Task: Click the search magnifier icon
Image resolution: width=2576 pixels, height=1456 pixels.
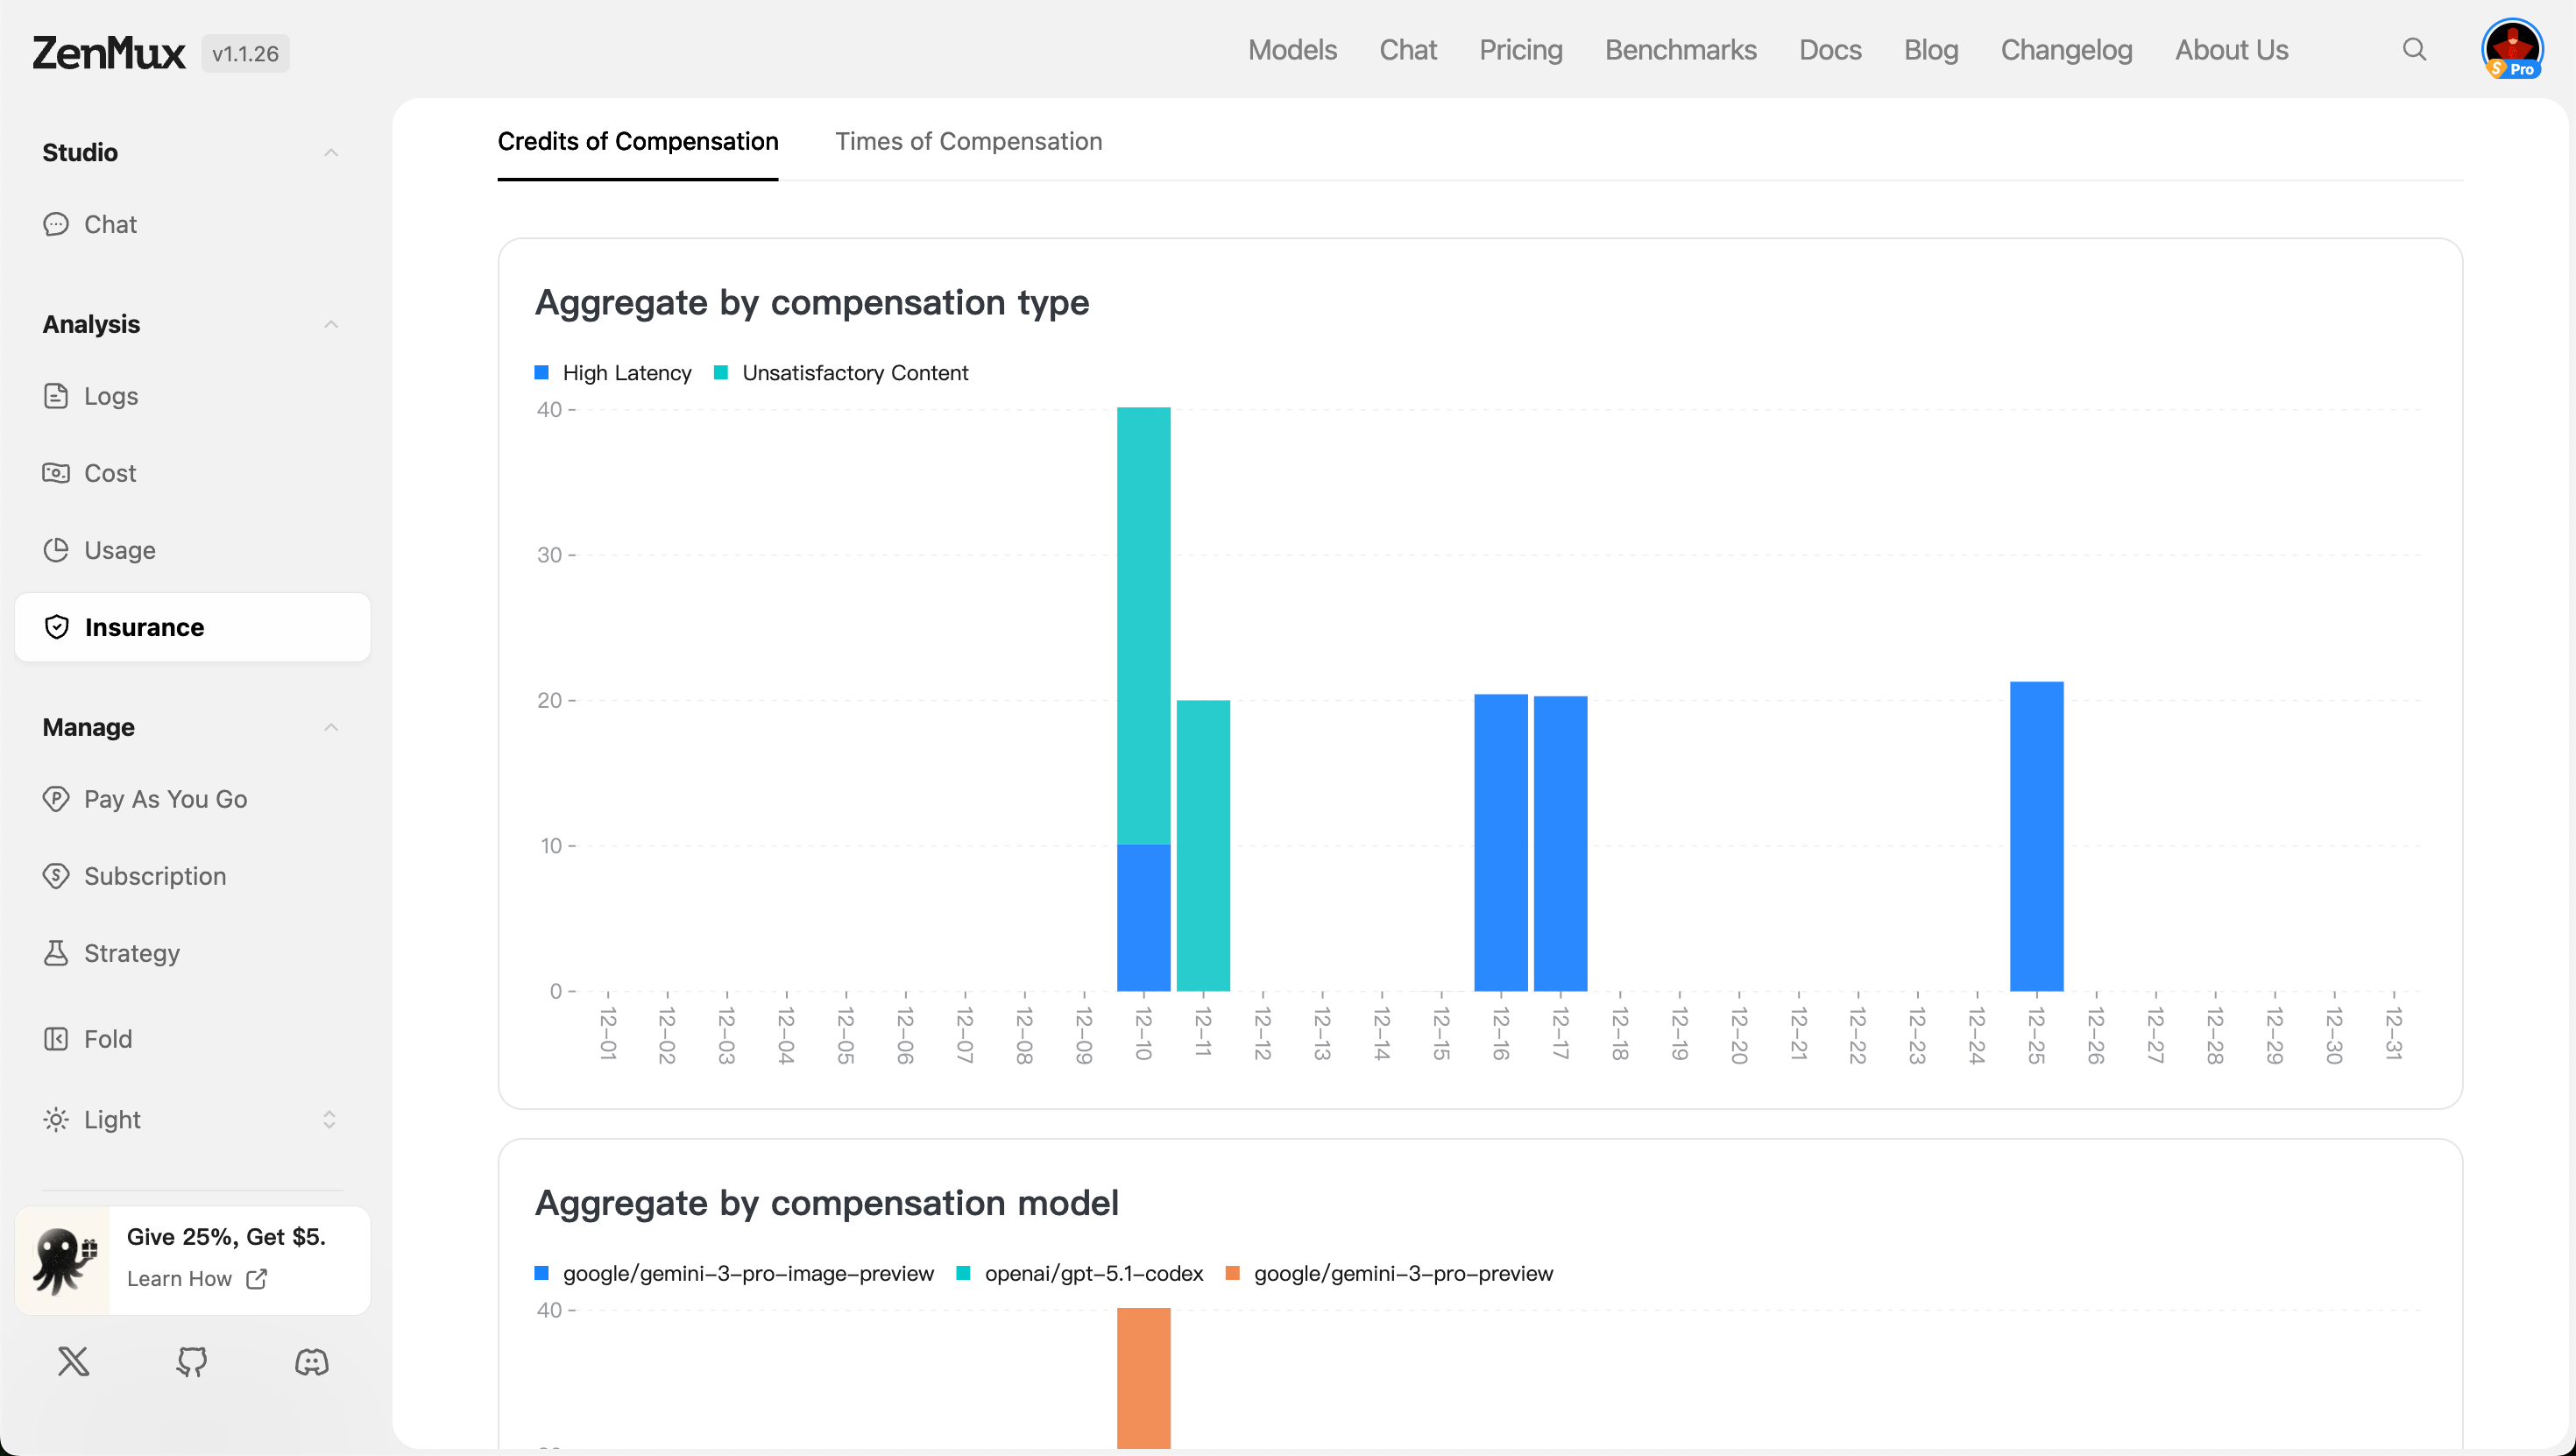Action: point(2414,49)
